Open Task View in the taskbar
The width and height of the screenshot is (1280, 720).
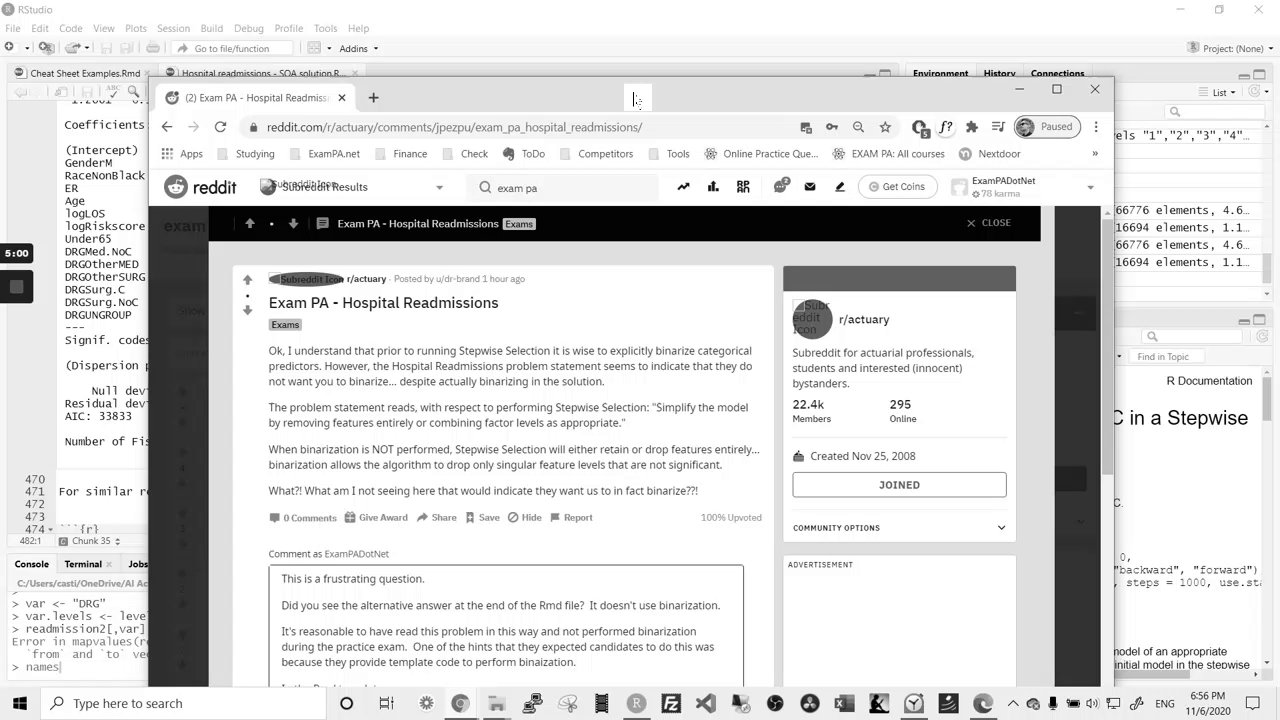click(x=387, y=703)
